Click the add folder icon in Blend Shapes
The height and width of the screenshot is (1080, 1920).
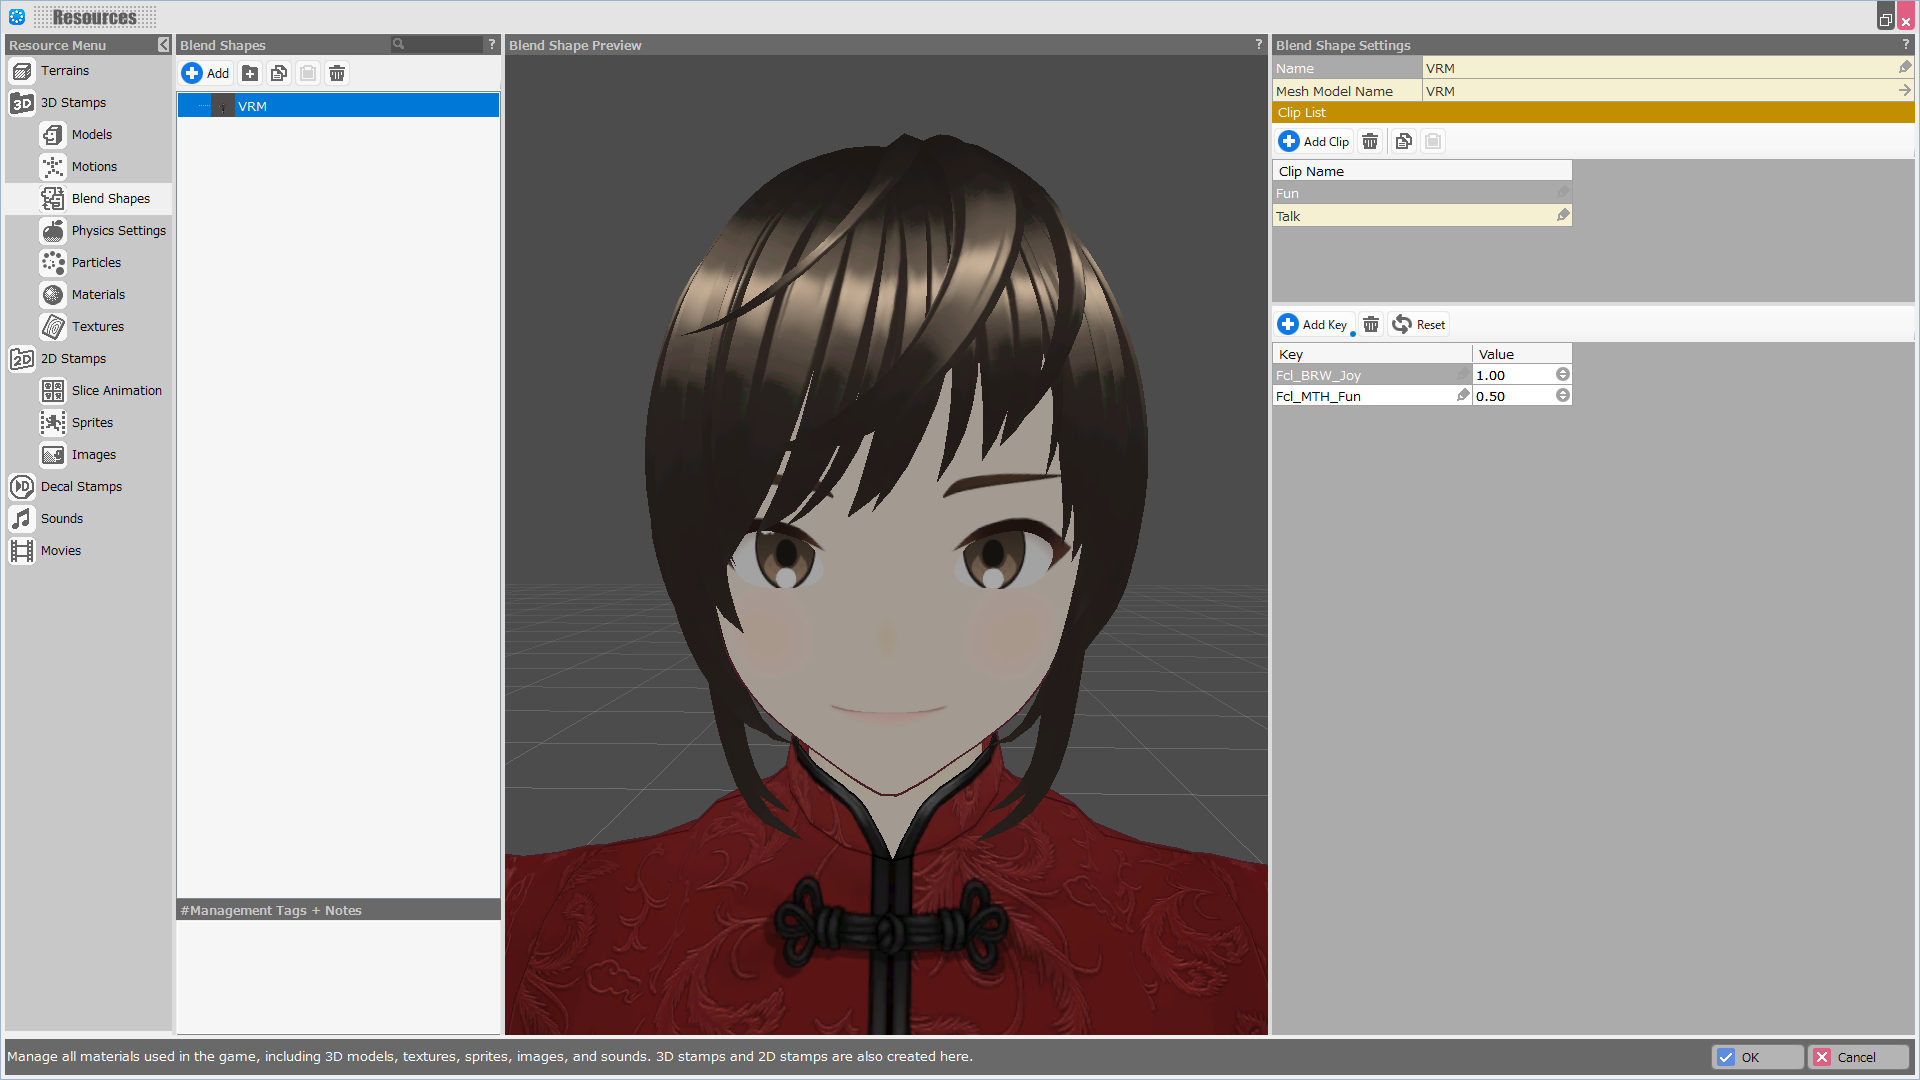coord(250,73)
